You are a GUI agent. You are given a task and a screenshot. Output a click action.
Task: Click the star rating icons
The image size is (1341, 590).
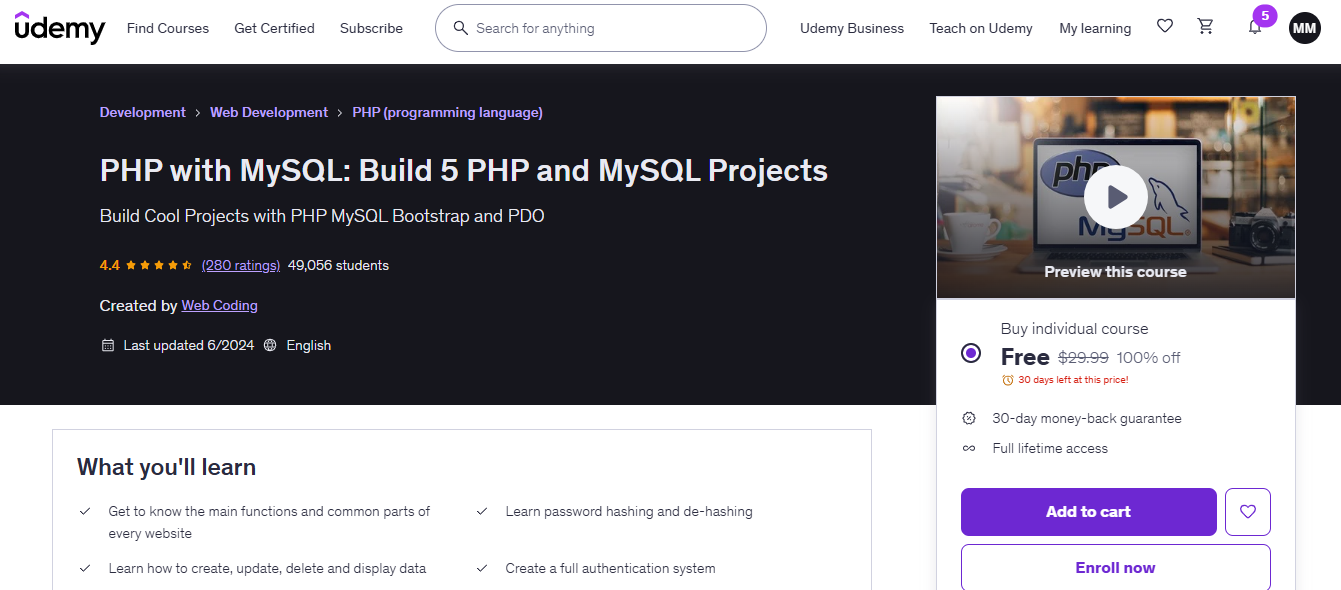click(x=158, y=265)
